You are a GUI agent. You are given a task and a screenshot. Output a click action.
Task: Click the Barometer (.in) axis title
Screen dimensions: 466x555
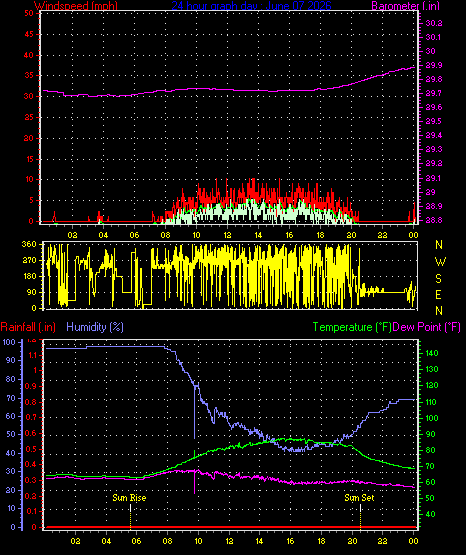click(x=405, y=6)
